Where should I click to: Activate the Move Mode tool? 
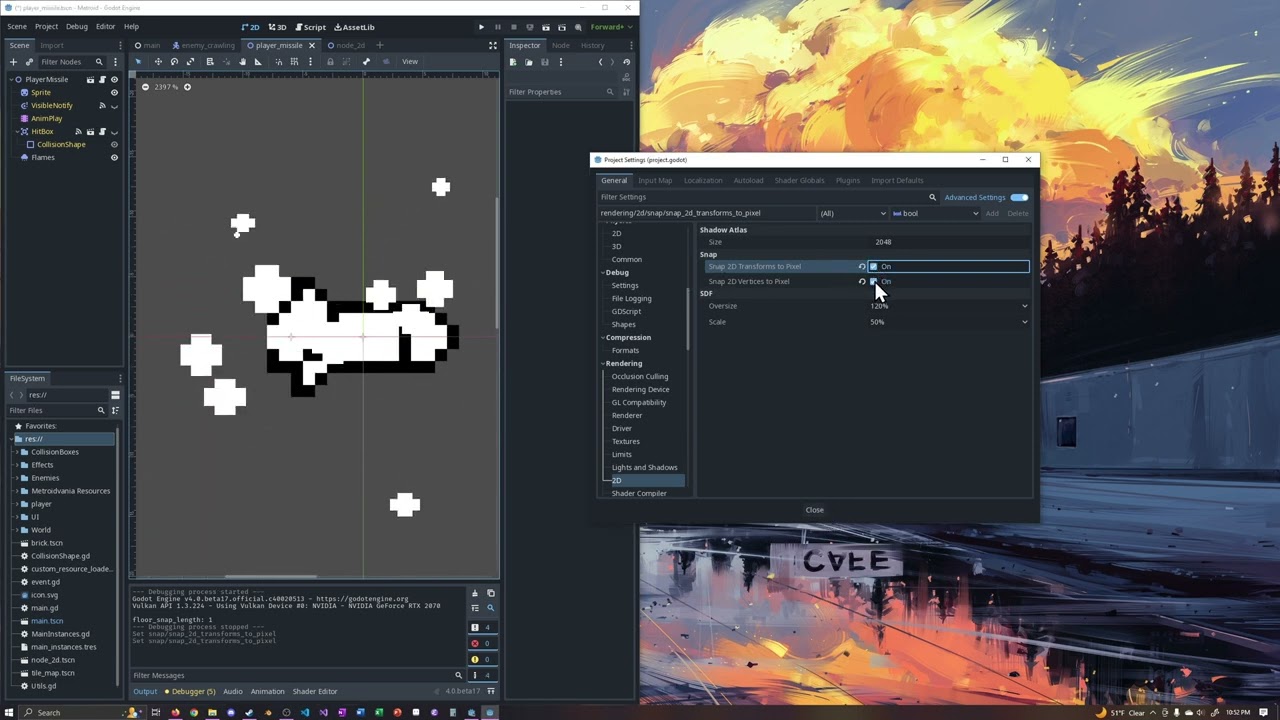(157, 62)
